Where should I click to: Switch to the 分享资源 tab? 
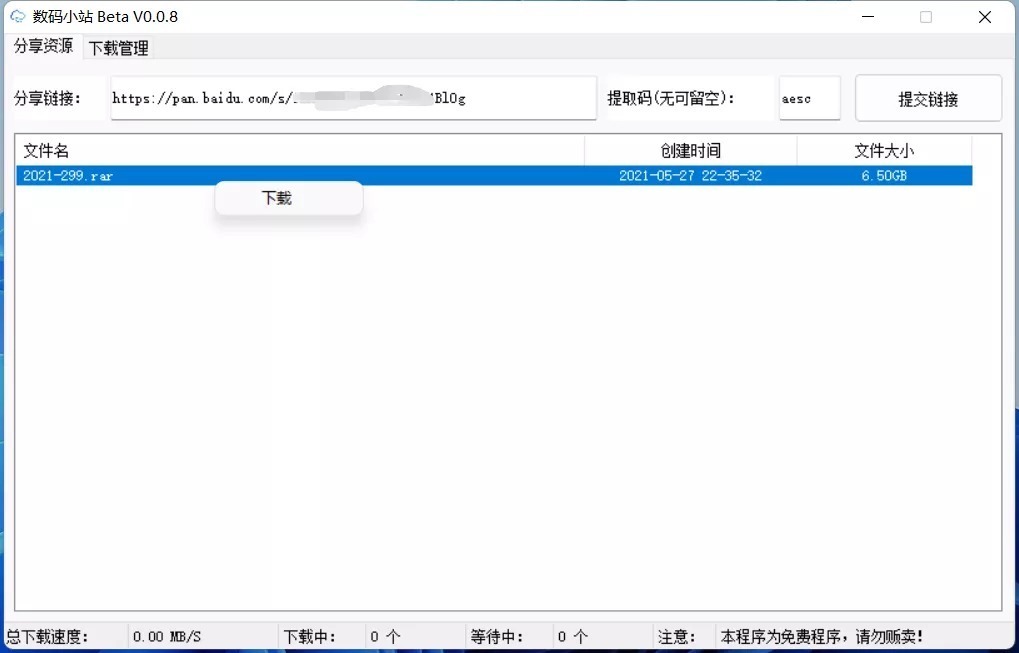43,46
